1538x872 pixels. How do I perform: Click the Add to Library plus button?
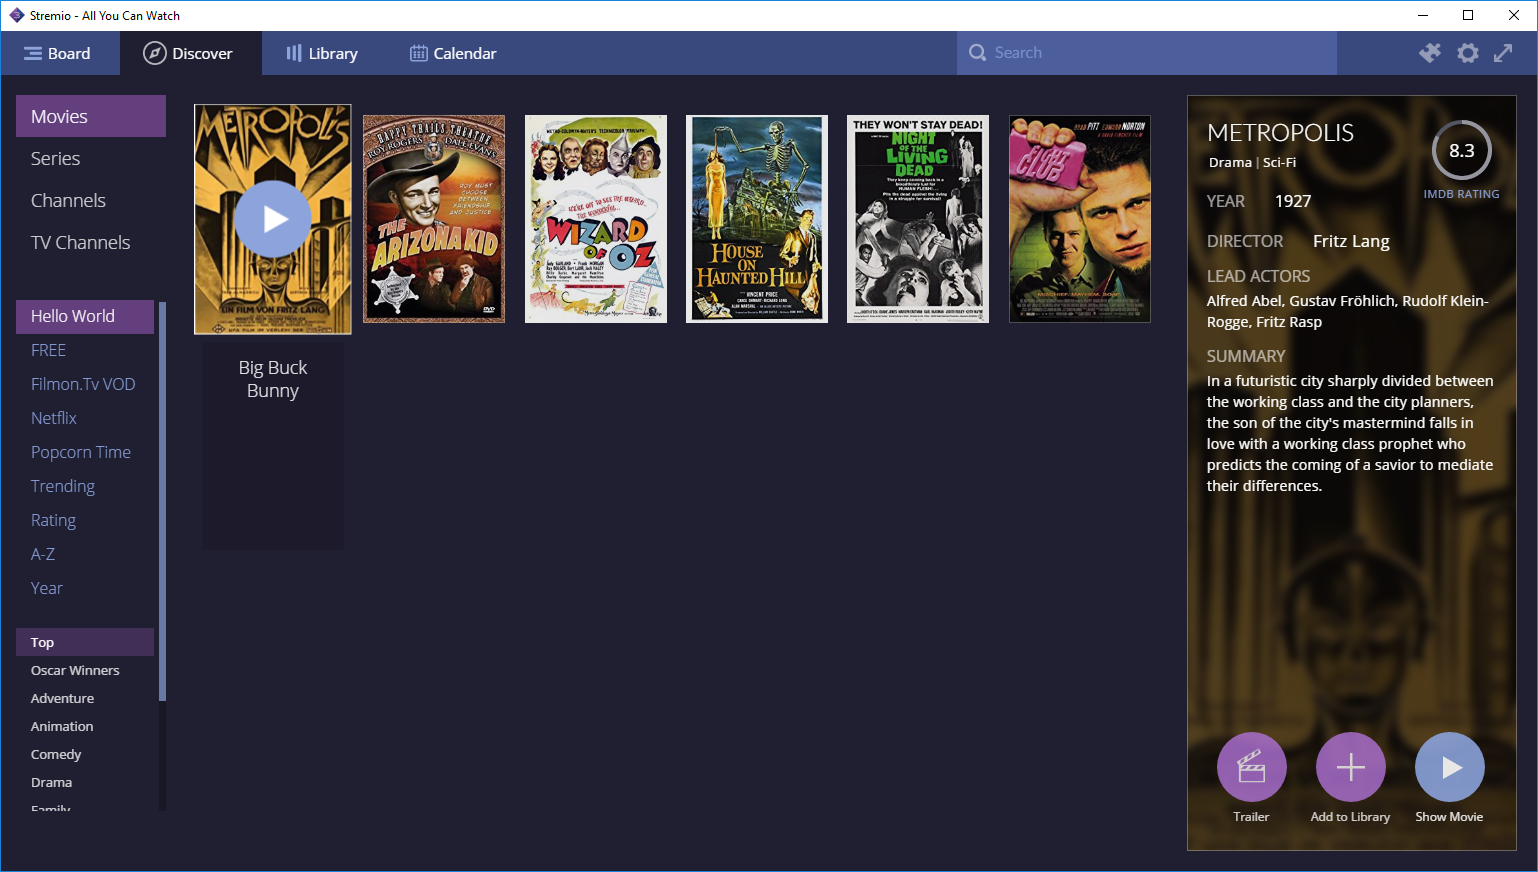[x=1350, y=767]
